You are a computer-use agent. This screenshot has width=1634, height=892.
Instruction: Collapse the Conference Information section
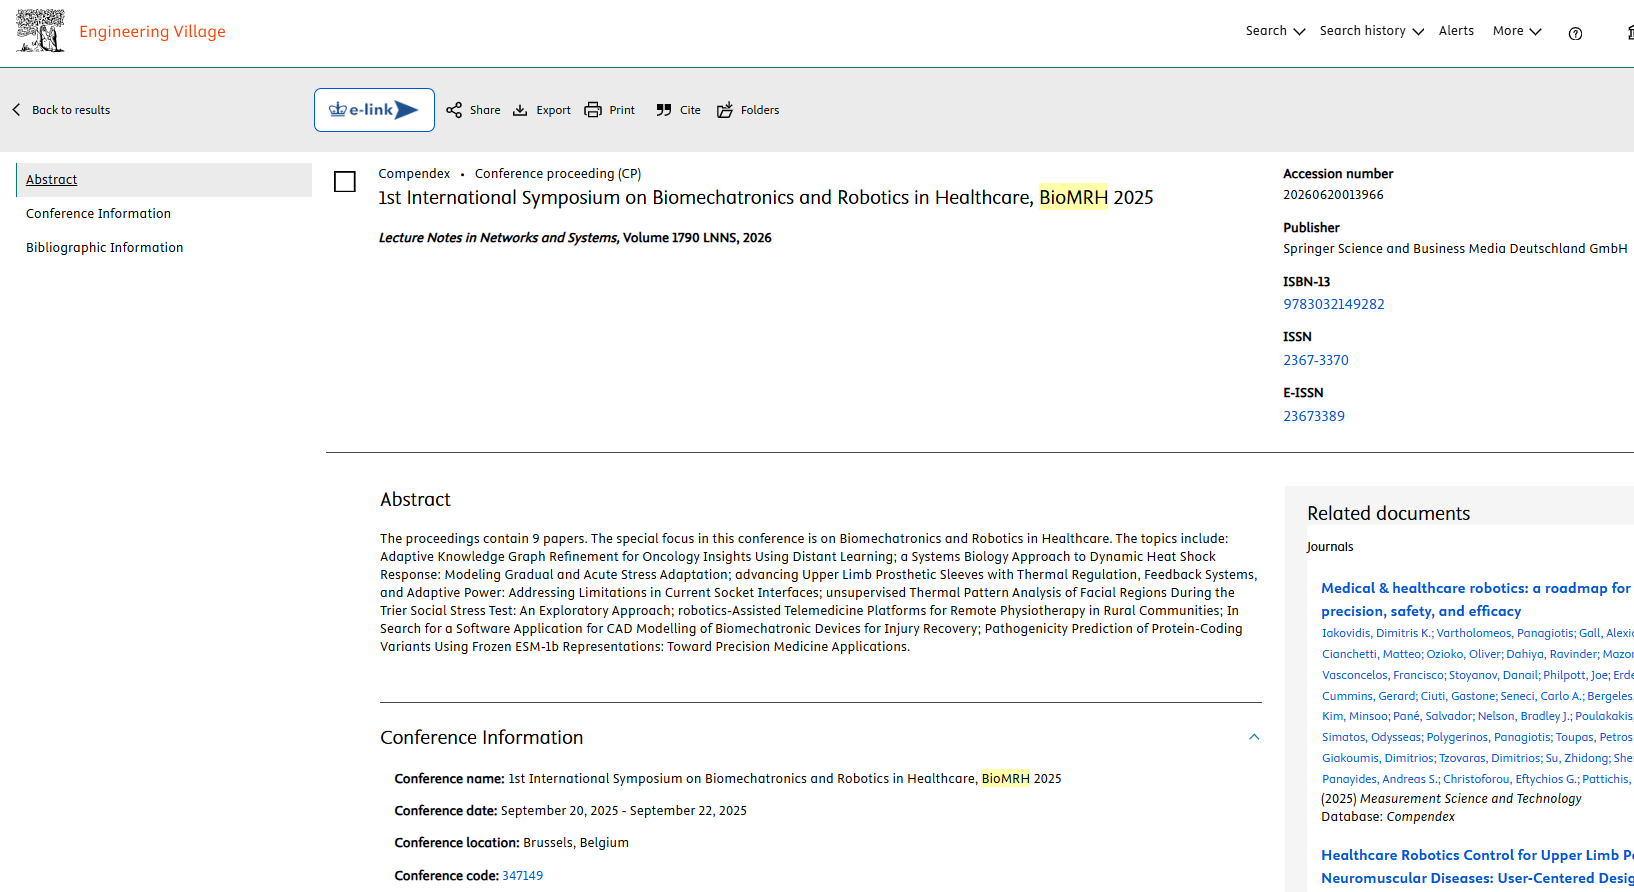pyautogui.click(x=1254, y=737)
